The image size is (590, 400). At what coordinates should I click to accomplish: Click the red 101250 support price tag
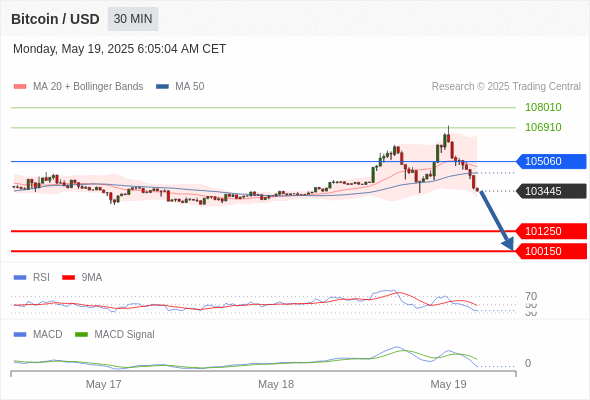[x=551, y=231]
